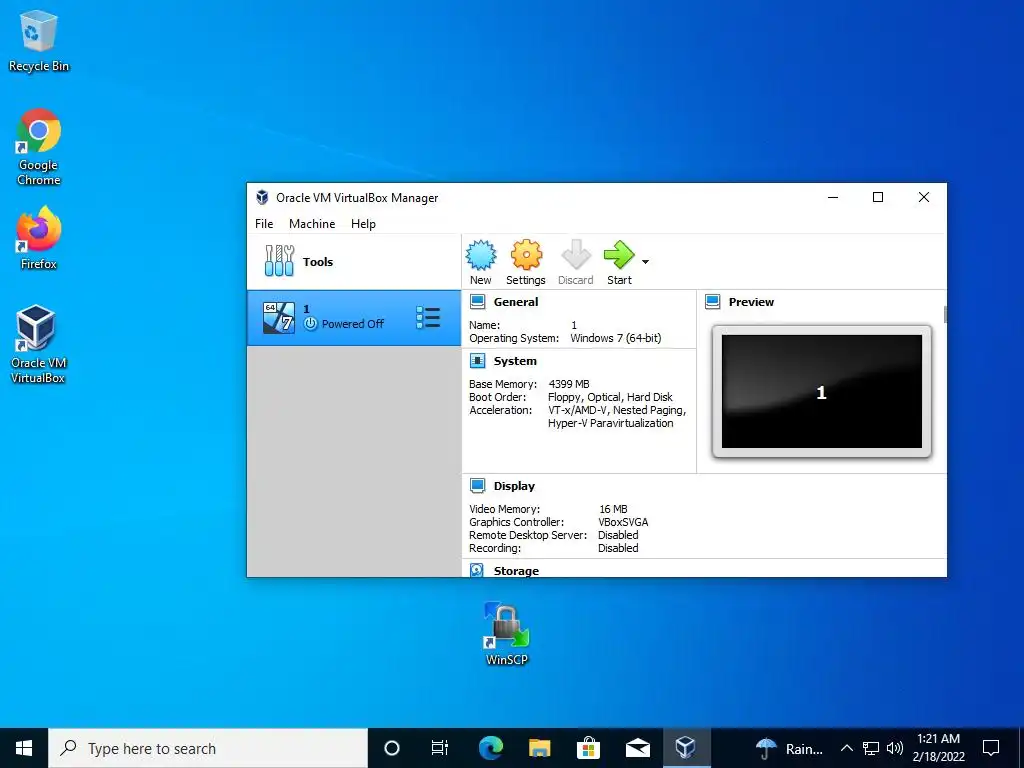Click the Boot Order value text
1024x768 pixels.
610,397
